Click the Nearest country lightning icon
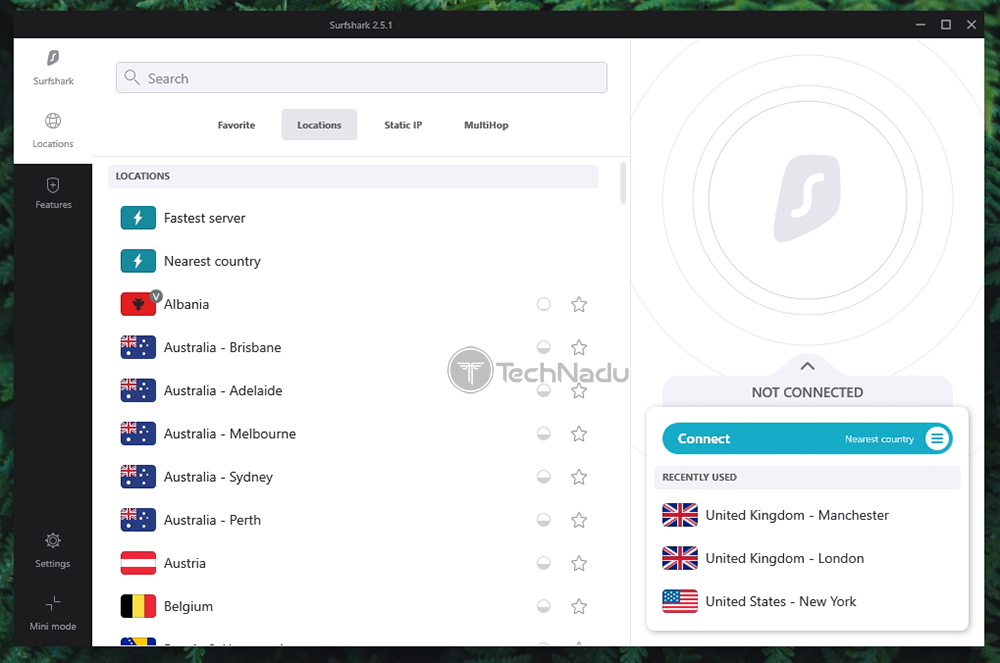Image resolution: width=1000 pixels, height=663 pixels. 138,261
